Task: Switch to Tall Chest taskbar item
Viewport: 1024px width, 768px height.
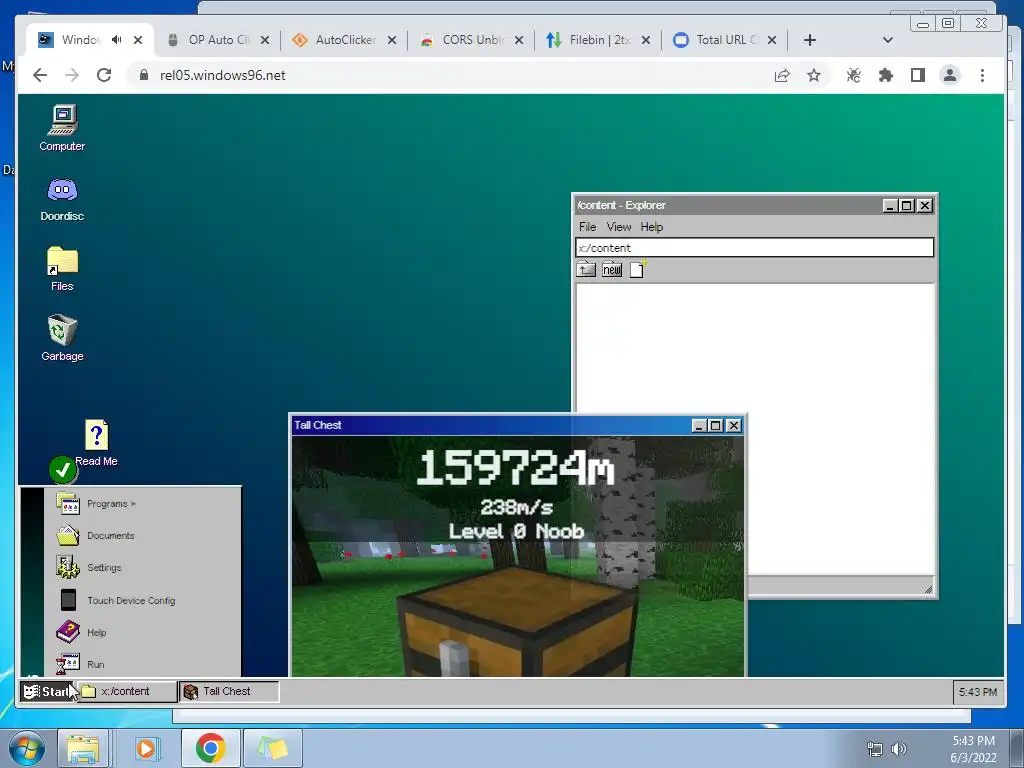Action: [x=229, y=692]
